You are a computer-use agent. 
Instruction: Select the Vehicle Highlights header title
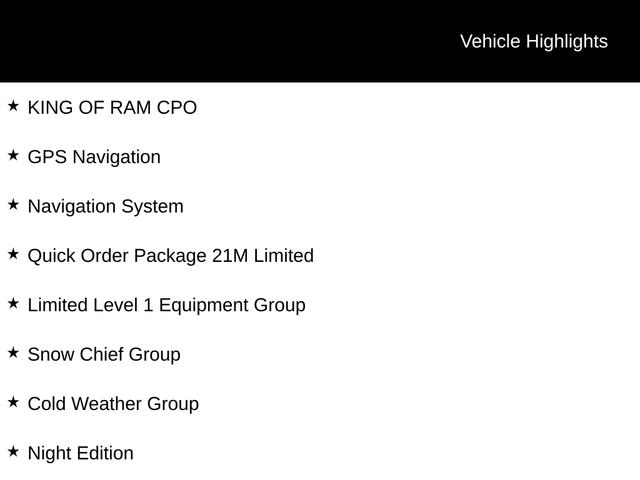534,42
